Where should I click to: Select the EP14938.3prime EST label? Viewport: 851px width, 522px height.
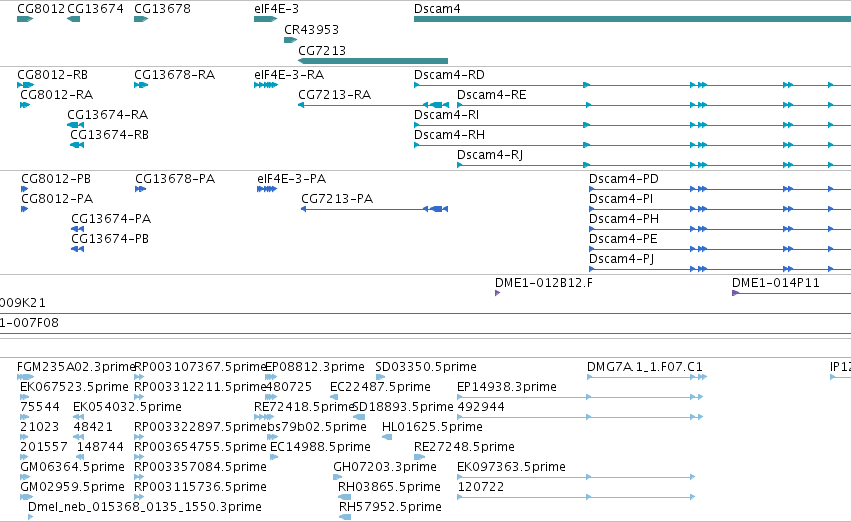click(x=507, y=387)
